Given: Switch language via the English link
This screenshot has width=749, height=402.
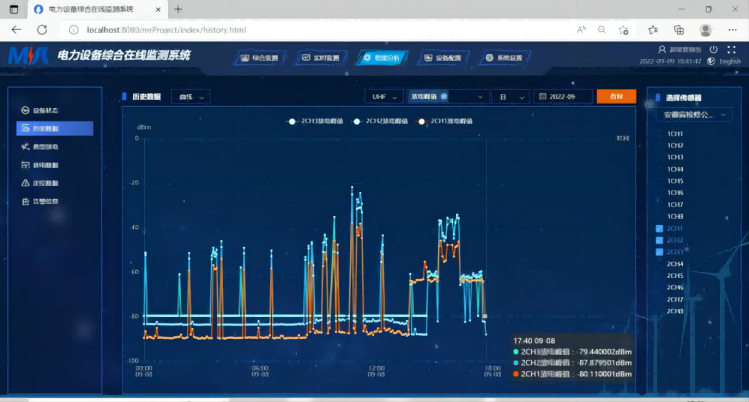Looking at the screenshot, I should [729, 61].
